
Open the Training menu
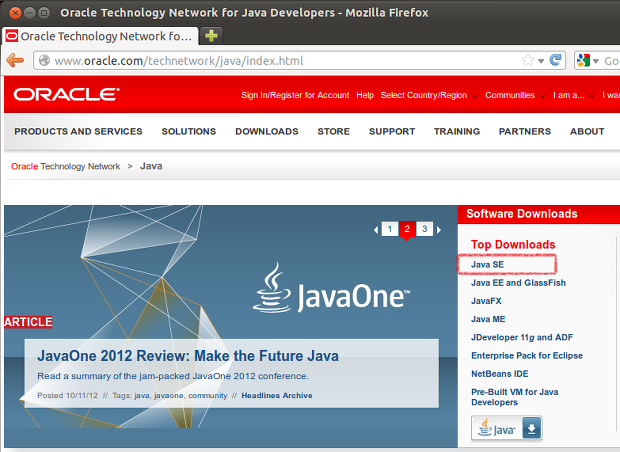[x=457, y=131]
